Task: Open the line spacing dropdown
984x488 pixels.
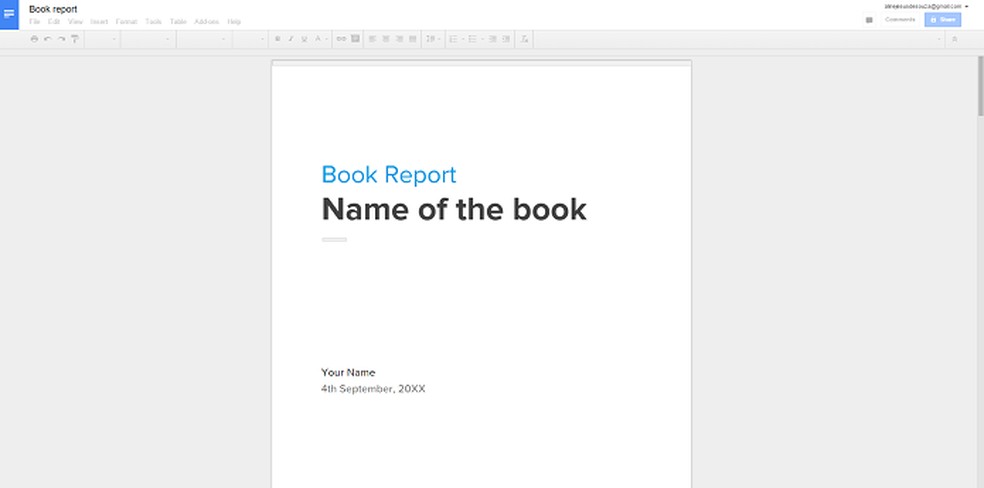Action: point(432,39)
